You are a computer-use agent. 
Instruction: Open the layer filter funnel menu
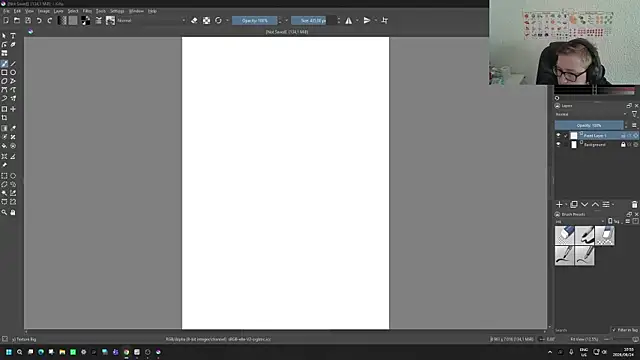[x=634, y=114]
